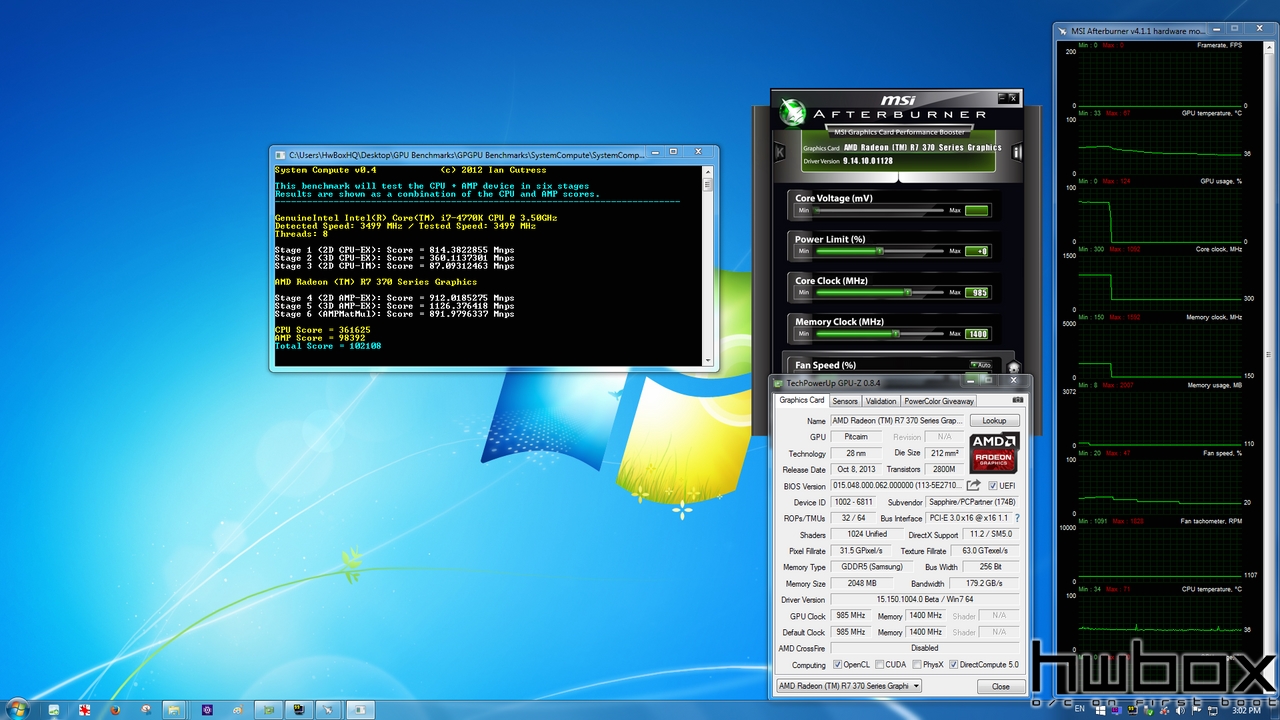This screenshot has width=1280, height=720.
Task: Open the PowerColor Giveaway tab
Action: [x=939, y=401]
